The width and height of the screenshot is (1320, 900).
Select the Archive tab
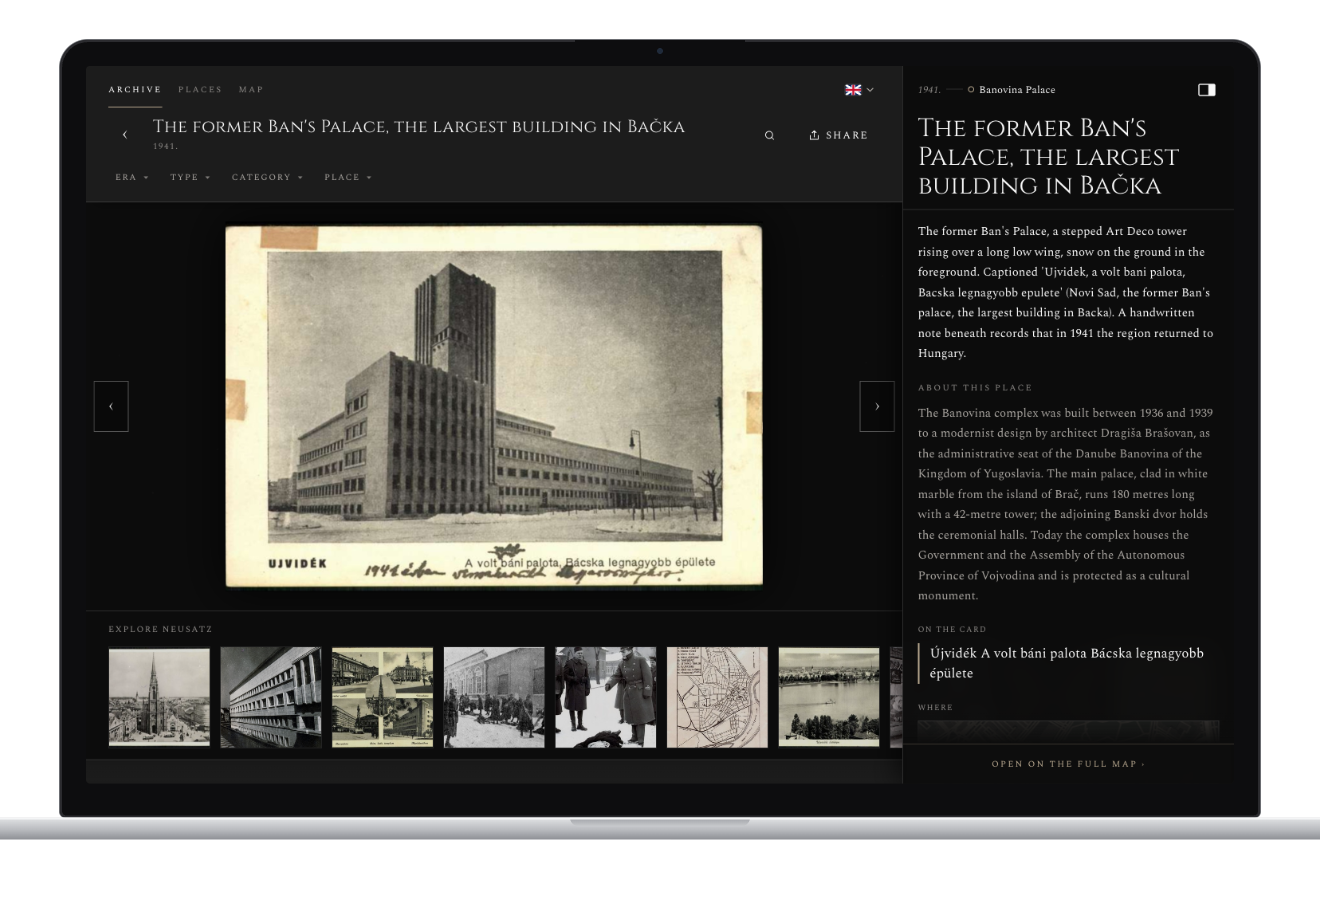tap(135, 90)
